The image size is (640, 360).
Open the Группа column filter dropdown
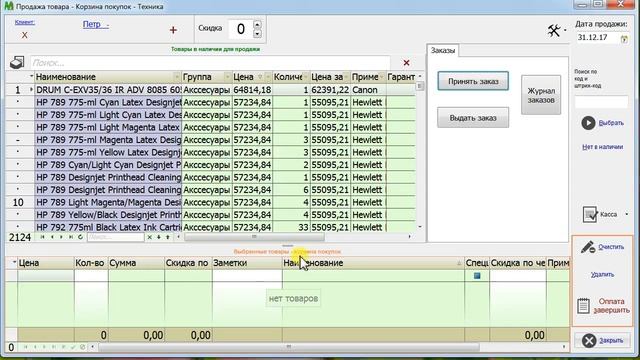[227, 77]
